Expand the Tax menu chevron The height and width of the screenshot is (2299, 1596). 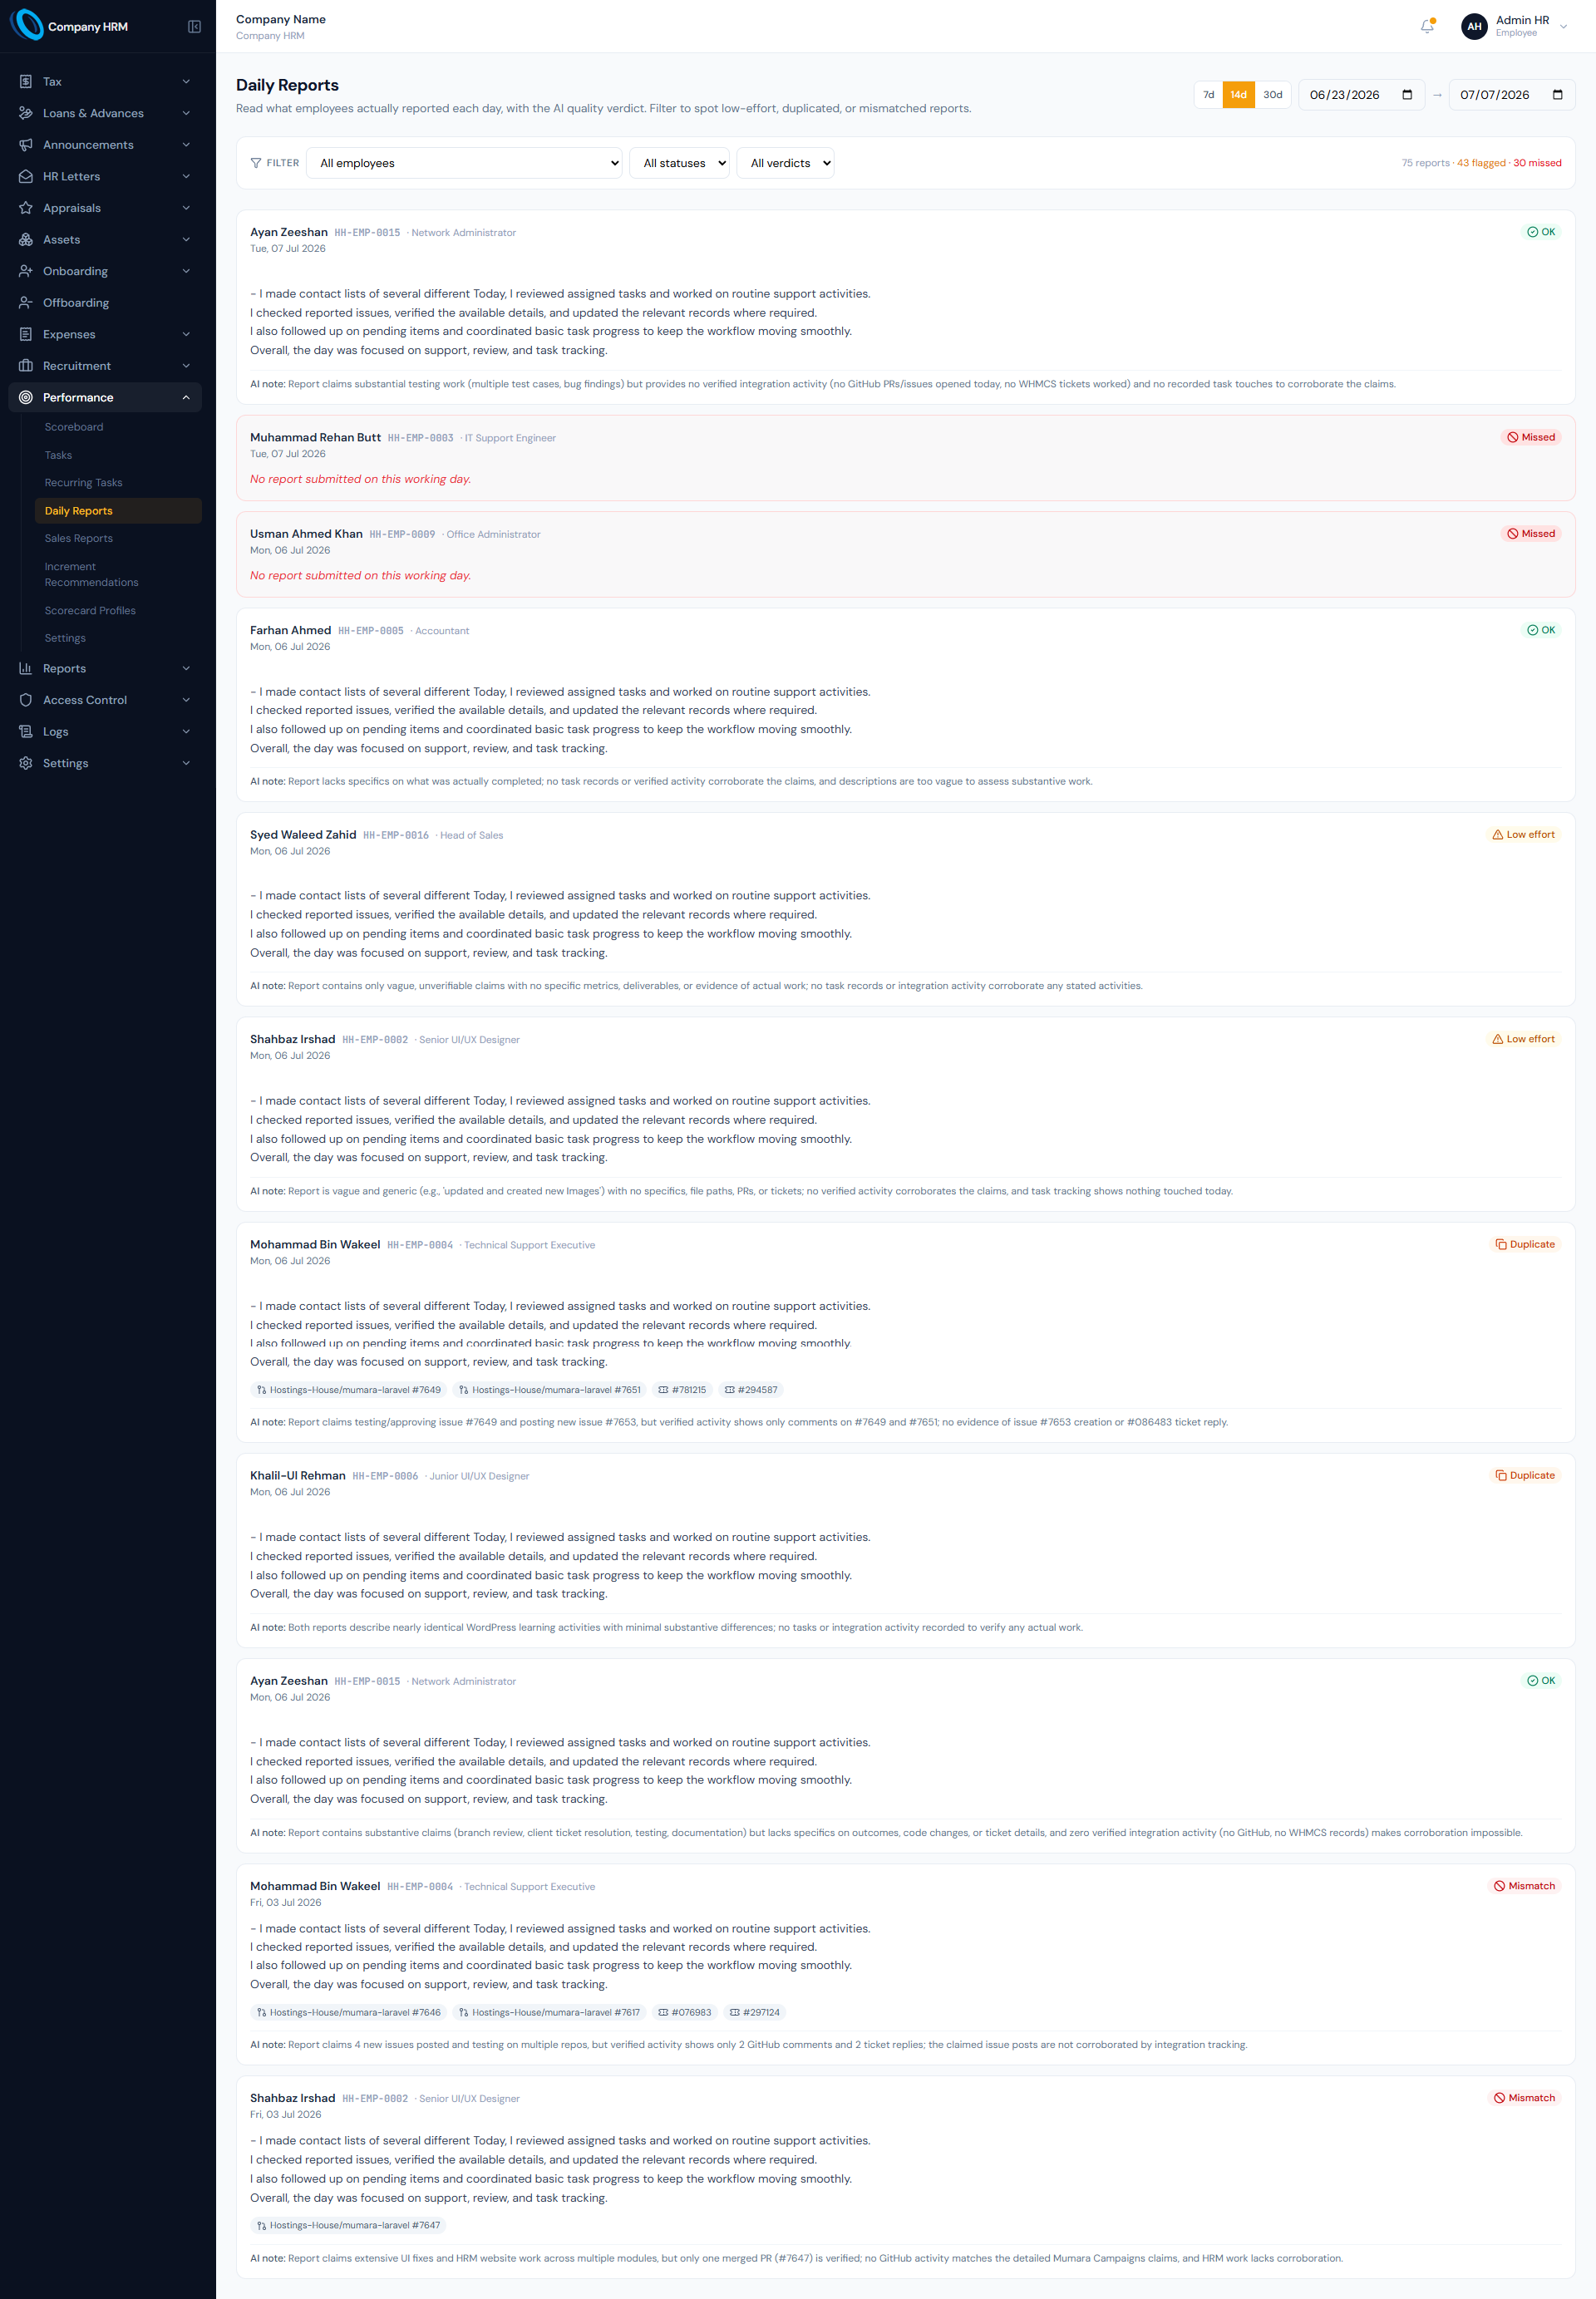pyautogui.click(x=186, y=82)
